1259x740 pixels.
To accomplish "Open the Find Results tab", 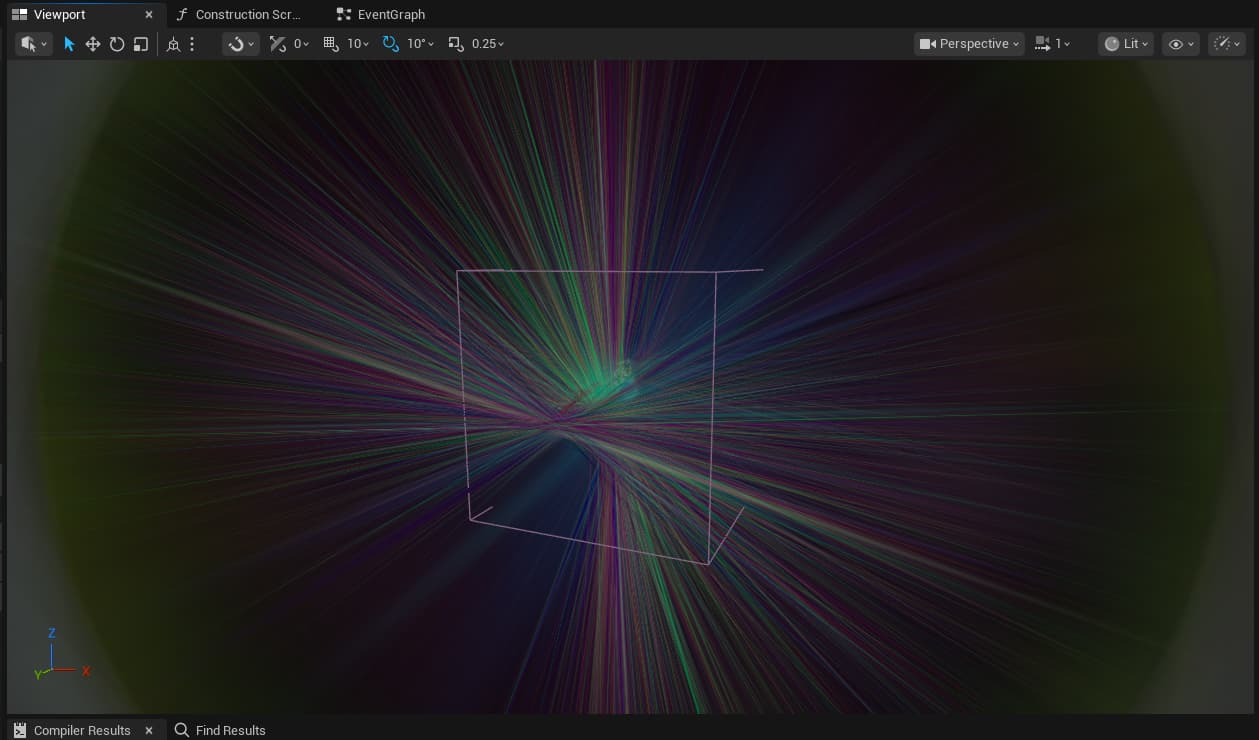I will point(230,730).
